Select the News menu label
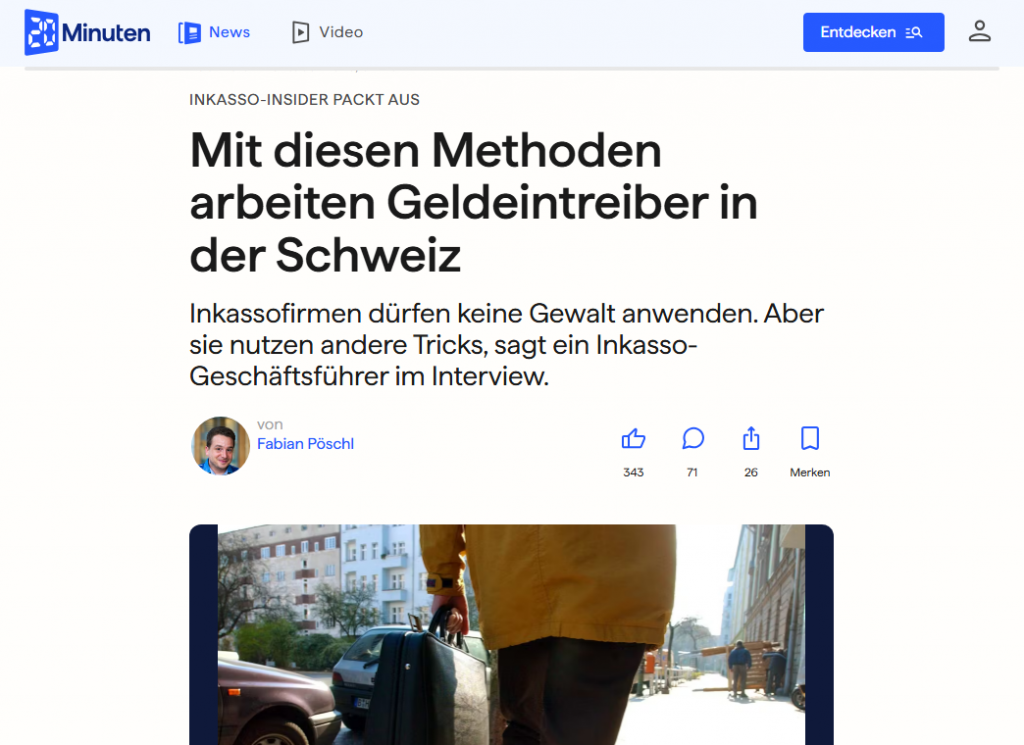 pos(229,32)
